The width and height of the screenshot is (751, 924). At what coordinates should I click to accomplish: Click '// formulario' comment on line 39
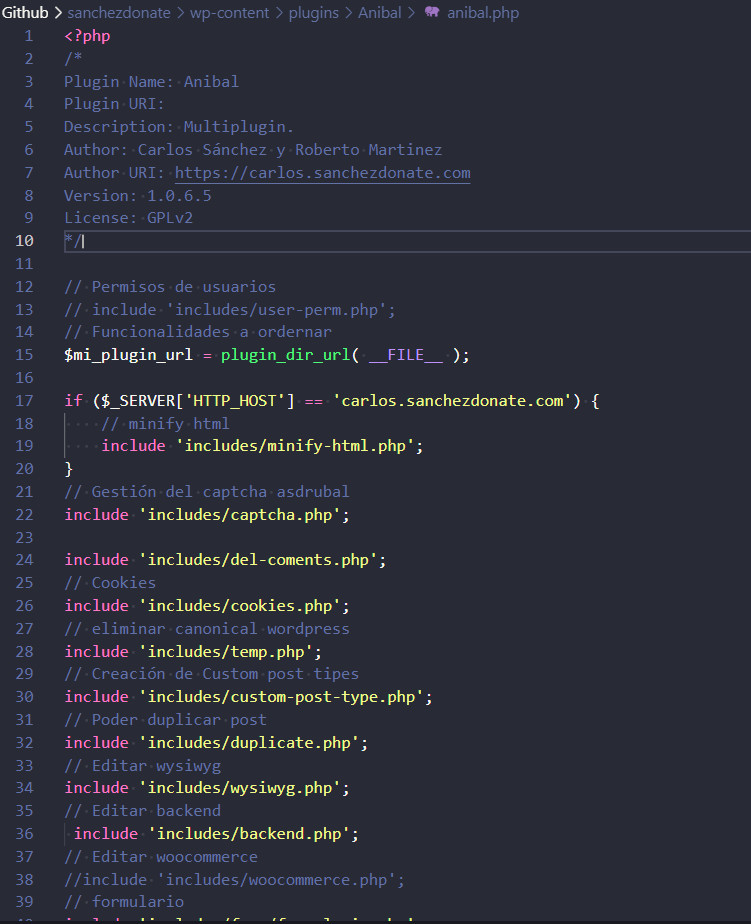(x=124, y=902)
